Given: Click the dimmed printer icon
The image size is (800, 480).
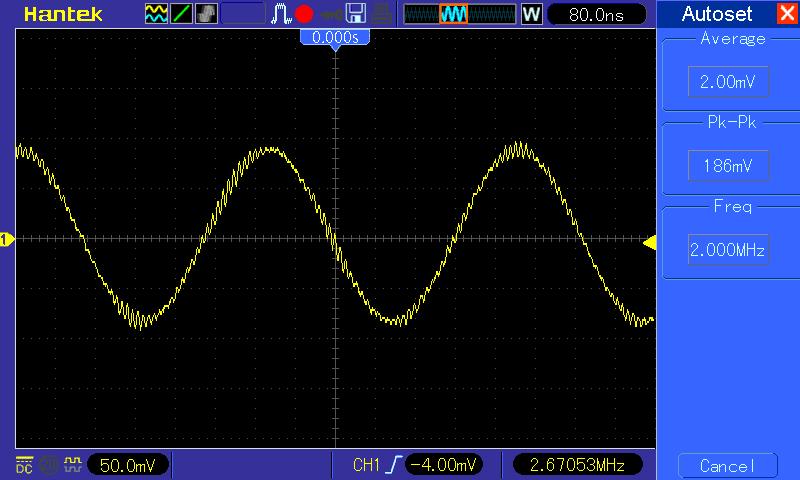Looking at the screenshot, I should click(x=382, y=14).
